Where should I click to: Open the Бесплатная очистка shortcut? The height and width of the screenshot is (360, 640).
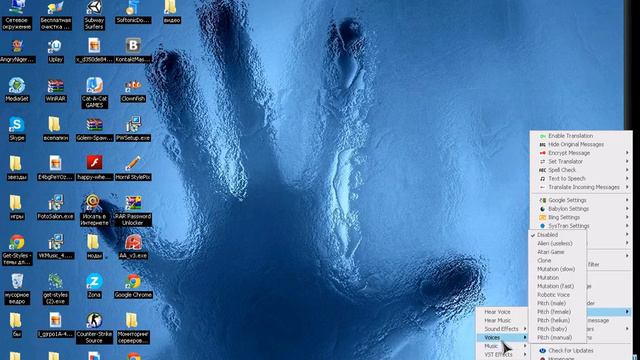point(56,16)
